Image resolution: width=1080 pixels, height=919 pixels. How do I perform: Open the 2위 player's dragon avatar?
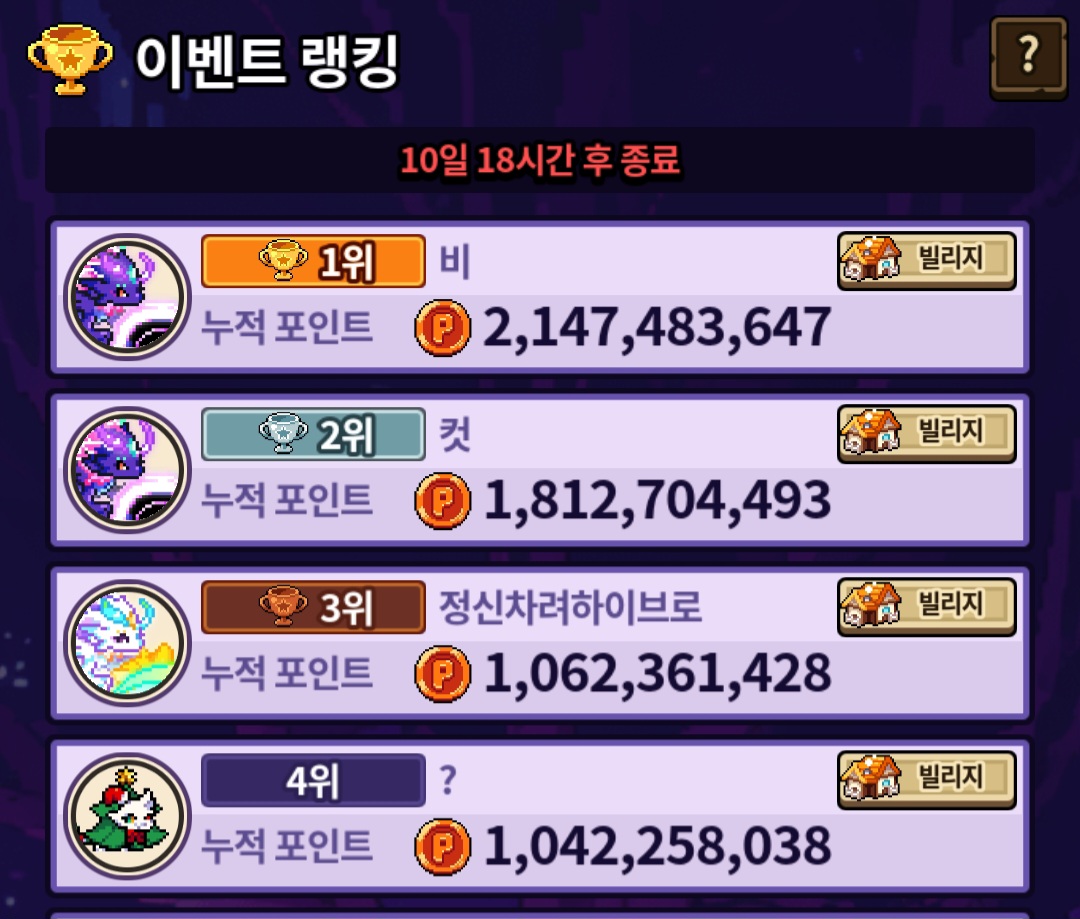point(127,470)
